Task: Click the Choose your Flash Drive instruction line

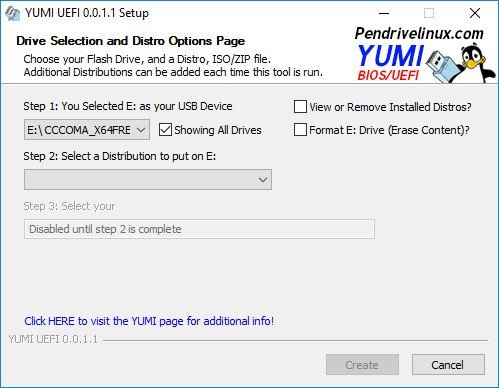Action: coord(147,59)
